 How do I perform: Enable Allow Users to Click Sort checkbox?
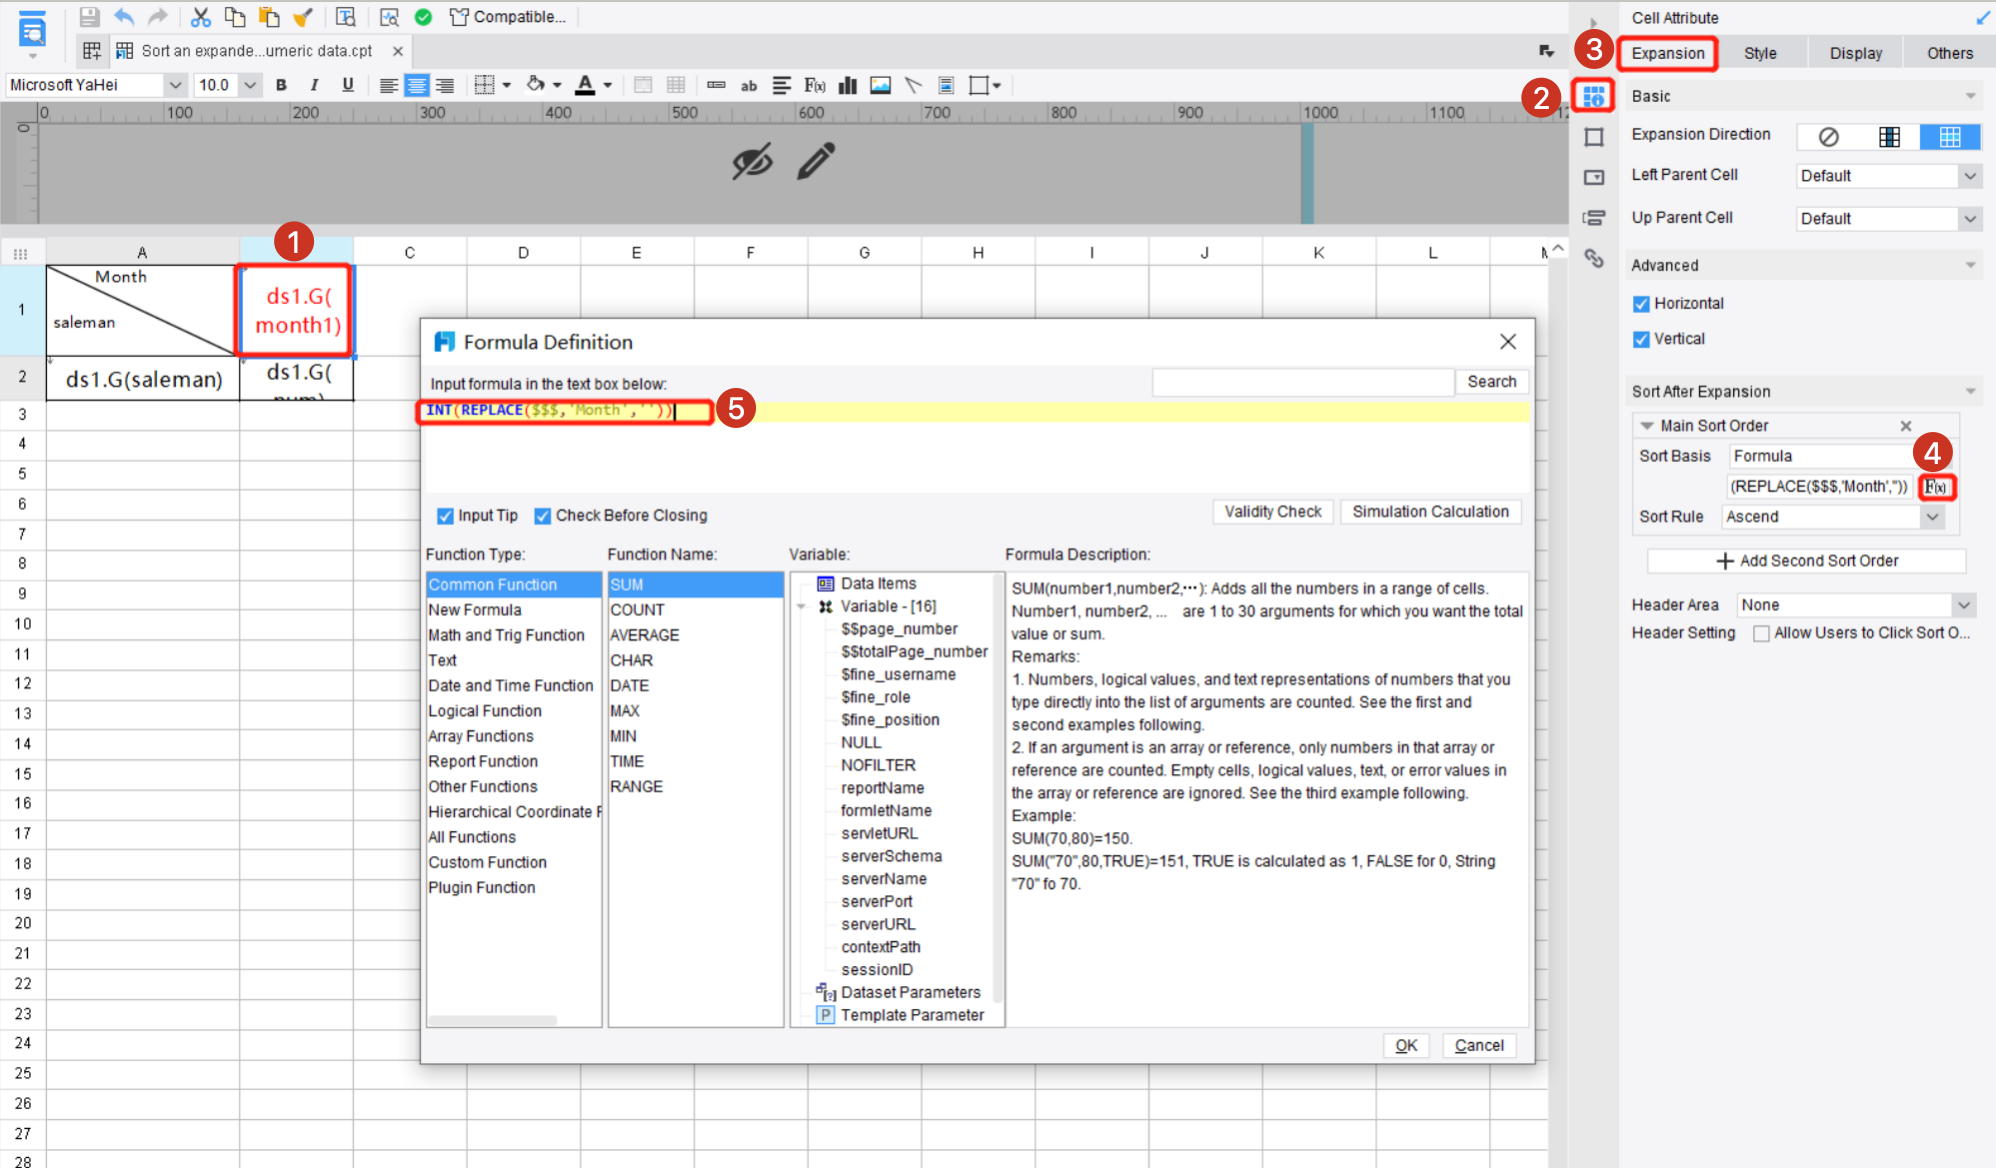(x=1761, y=633)
